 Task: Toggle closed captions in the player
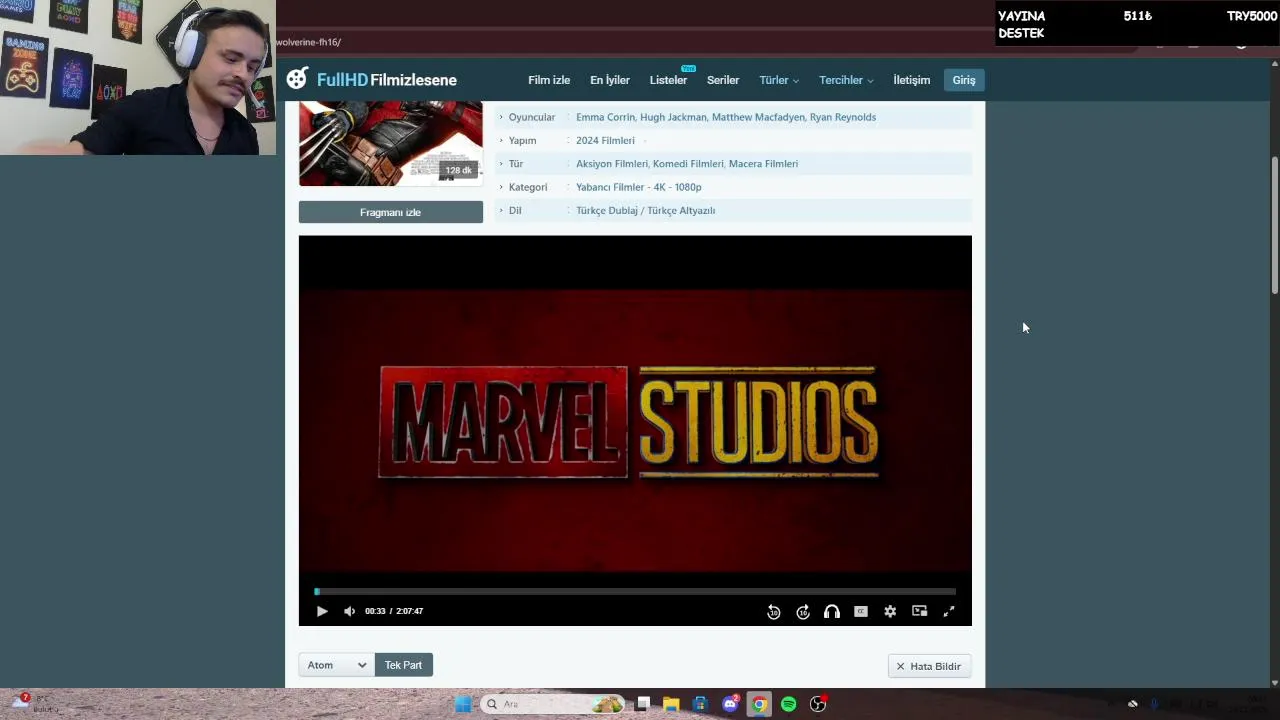[861, 611]
